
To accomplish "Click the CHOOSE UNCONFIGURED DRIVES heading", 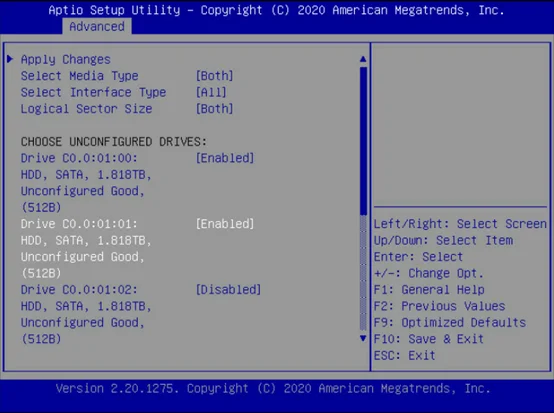I will tap(114, 142).
